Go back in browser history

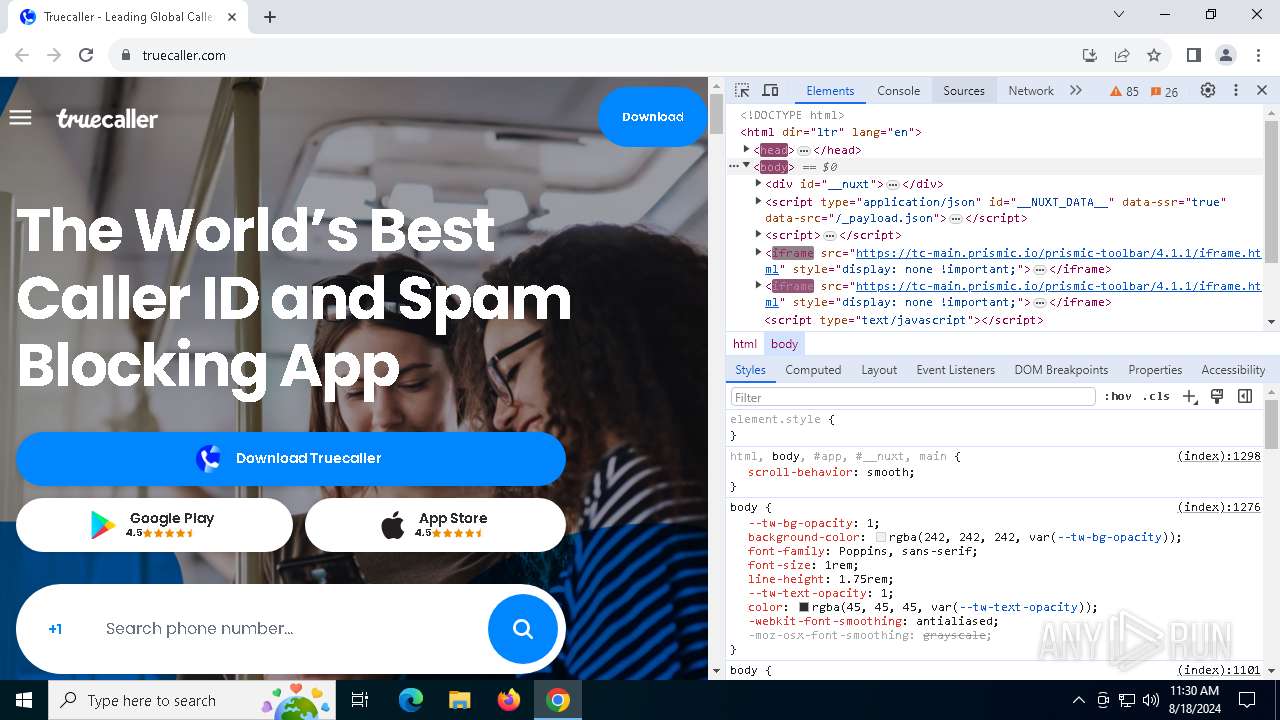pos(22,55)
